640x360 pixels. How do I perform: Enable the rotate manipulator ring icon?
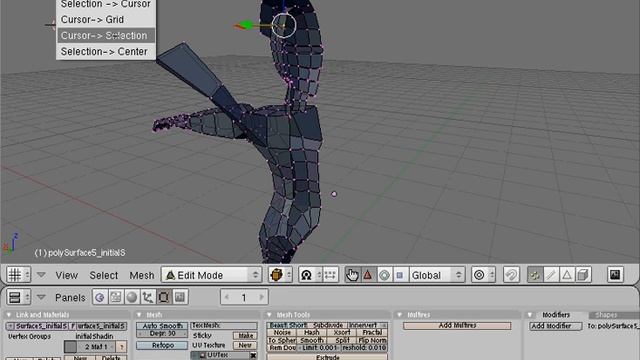point(384,275)
